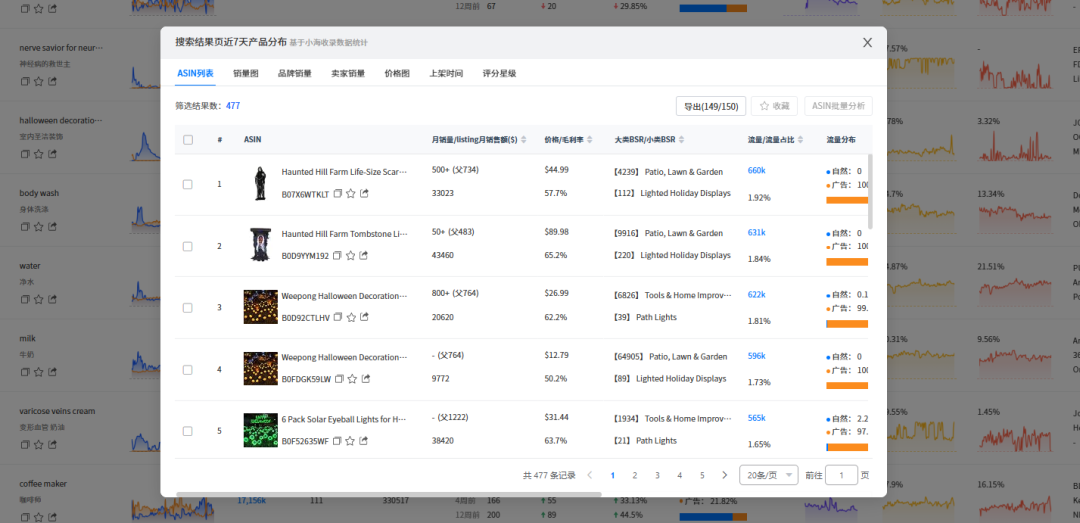Select row 3 Weepong Halloween Decoration checkbox
The width and height of the screenshot is (1080, 523).
187,308
